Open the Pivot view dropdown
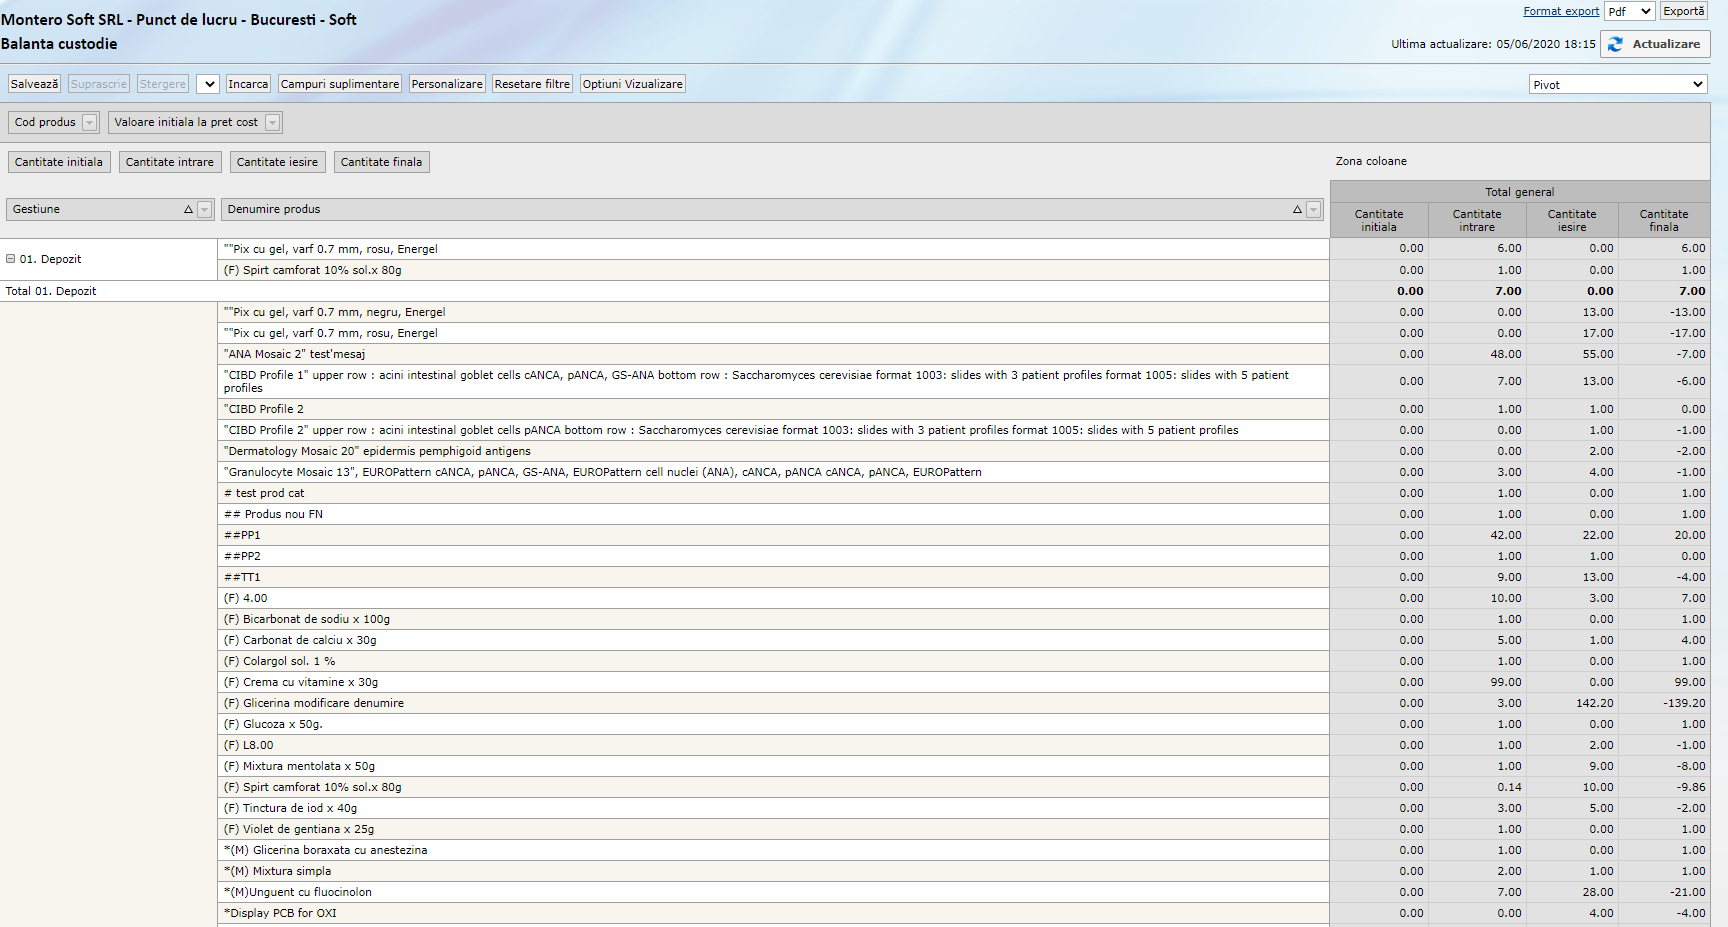1728x927 pixels. coord(1617,85)
